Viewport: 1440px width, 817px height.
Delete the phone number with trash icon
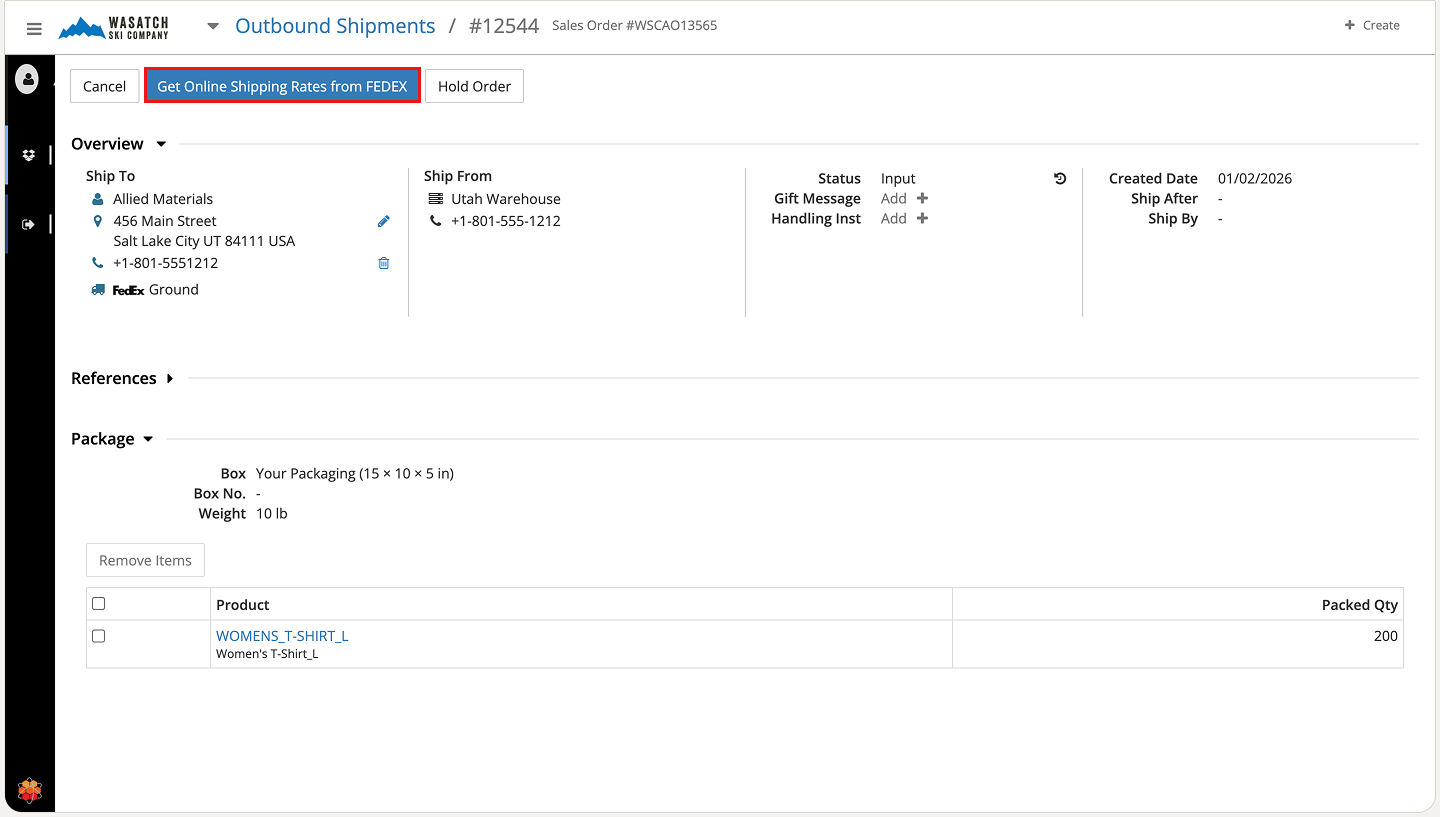point(383,264)
